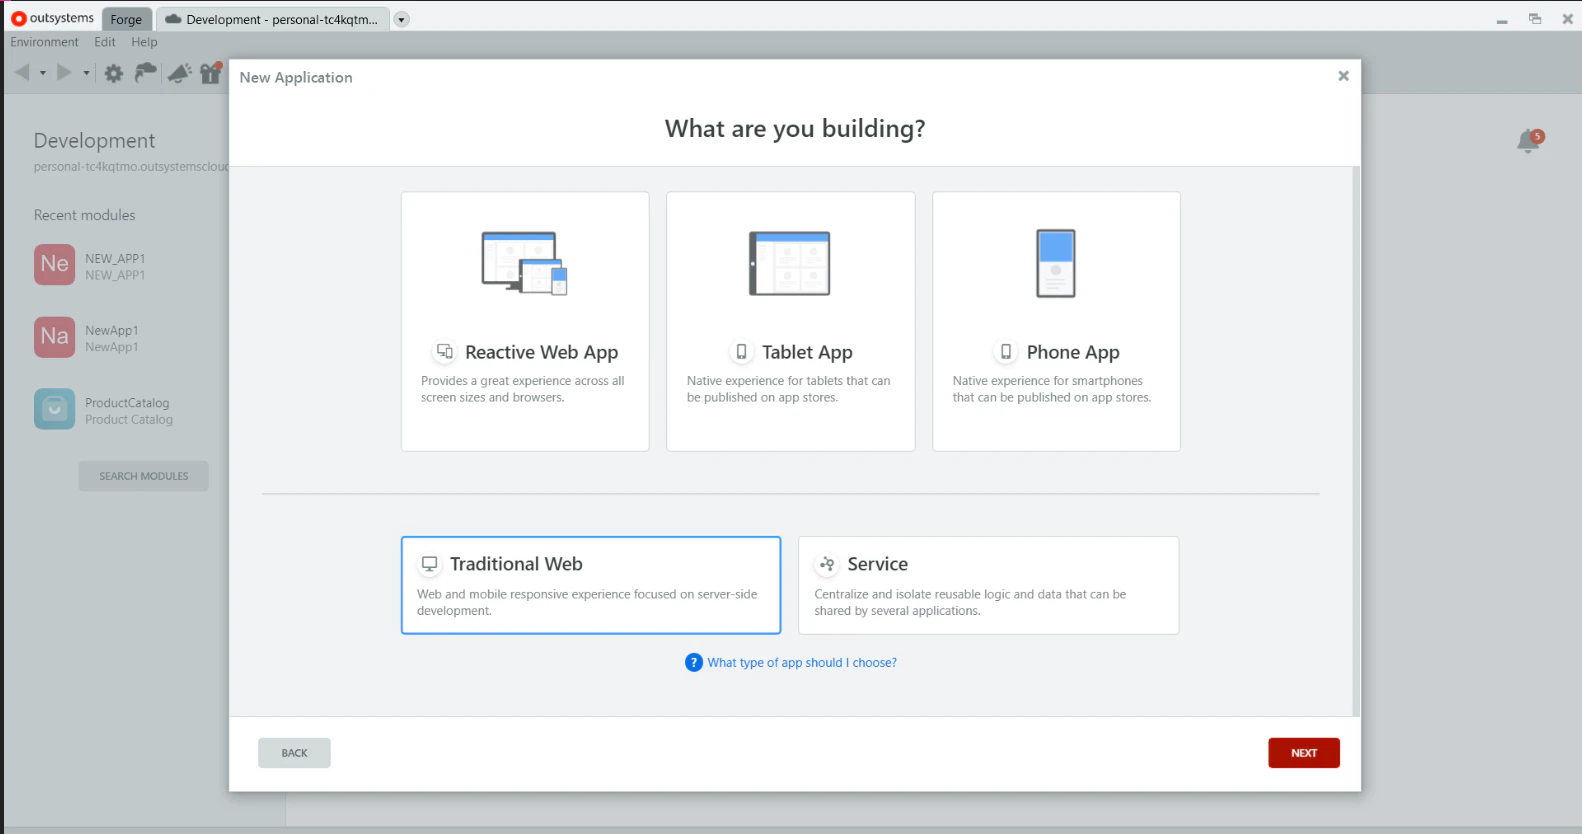
Task: Select the Service title
Action: 878,564
